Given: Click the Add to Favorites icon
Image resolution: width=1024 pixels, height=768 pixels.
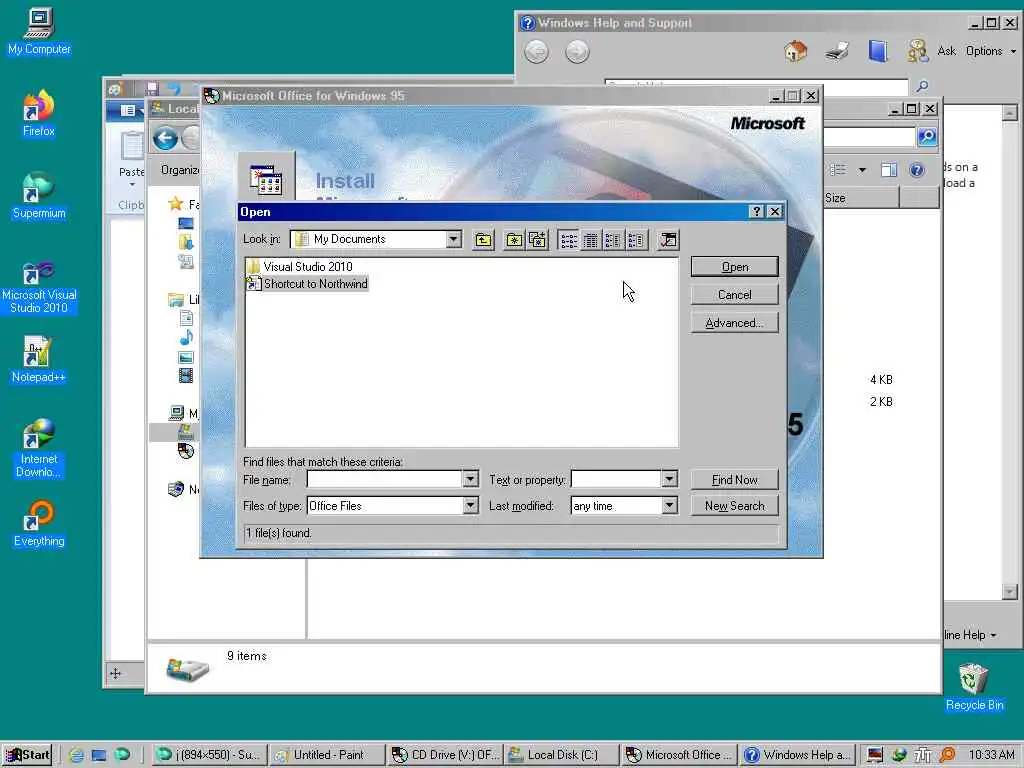Looking at the screenshot, I should [537, 240].
